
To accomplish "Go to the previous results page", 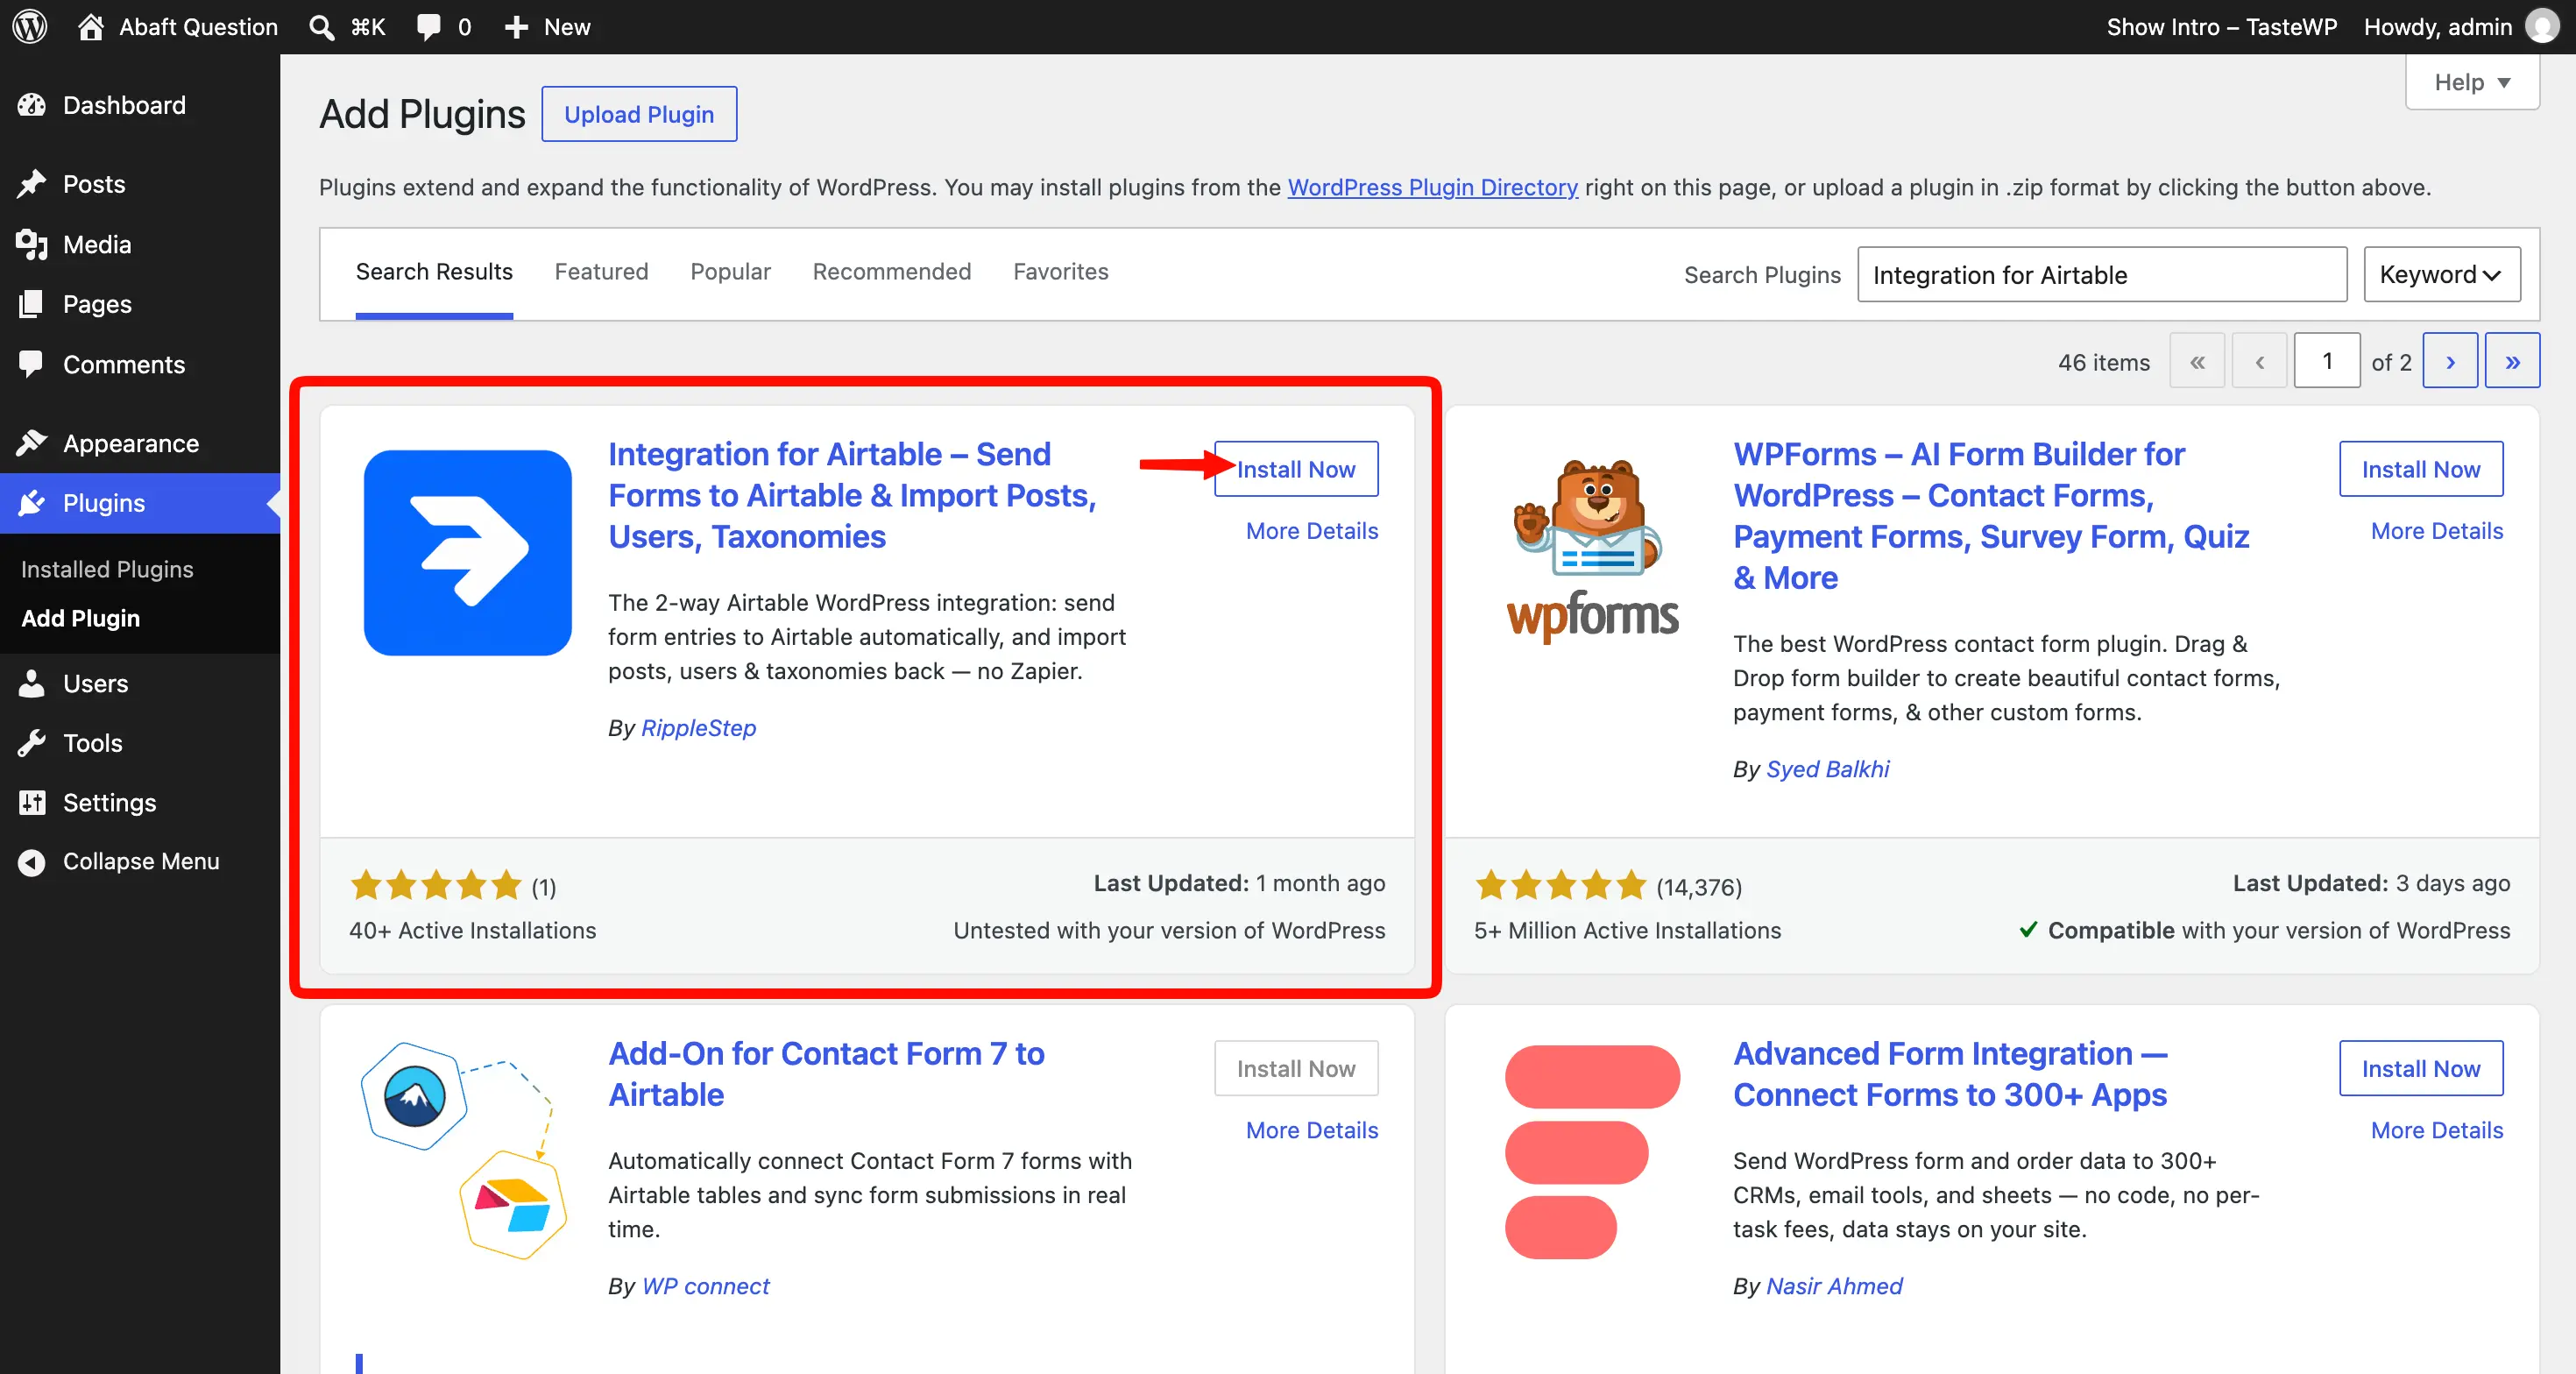I will tap(2259, 361).
